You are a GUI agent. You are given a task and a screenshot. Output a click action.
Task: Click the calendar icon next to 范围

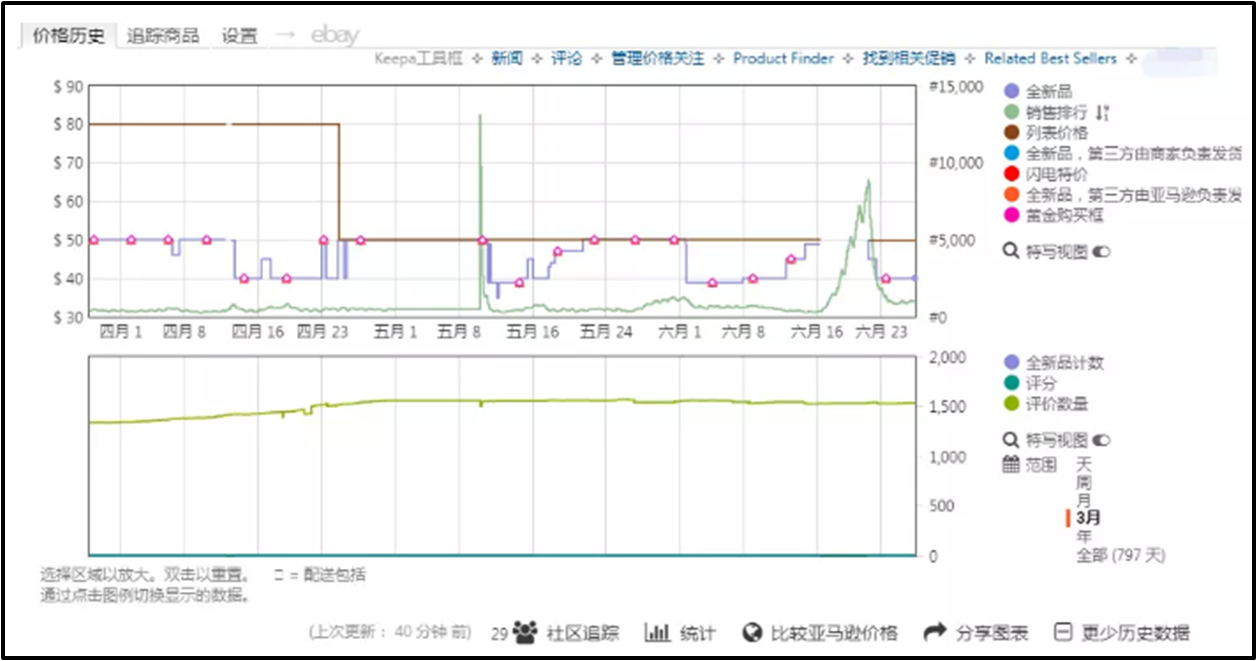pyautogui.click(x=1010, y=465)
